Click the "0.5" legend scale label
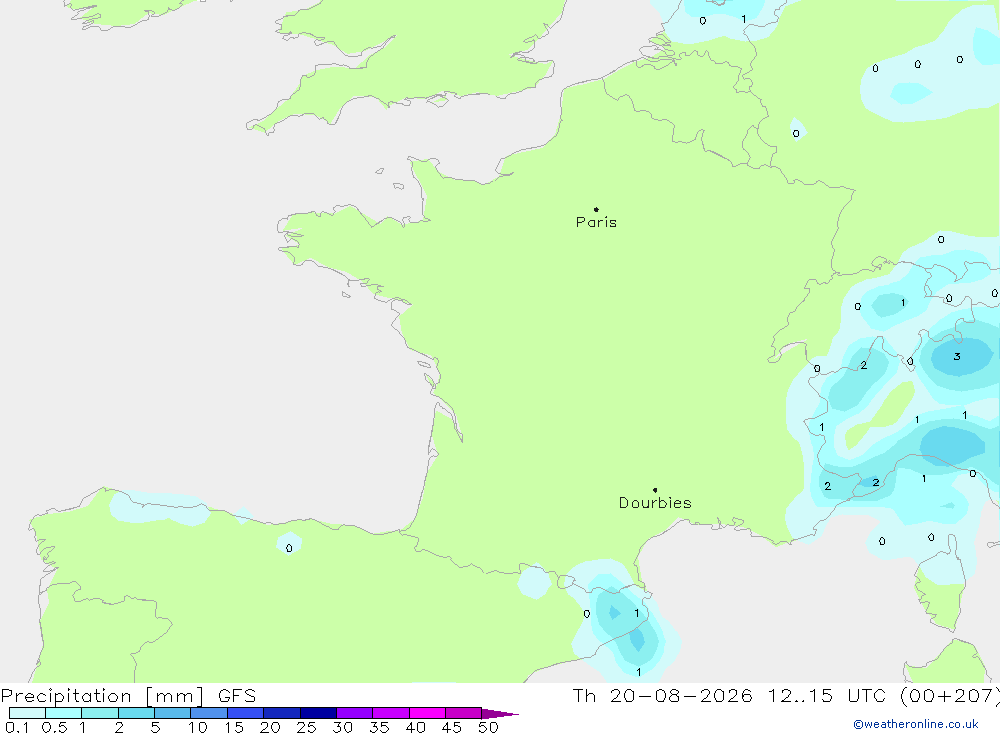The image size is (1000, 733). pos(54,727)
